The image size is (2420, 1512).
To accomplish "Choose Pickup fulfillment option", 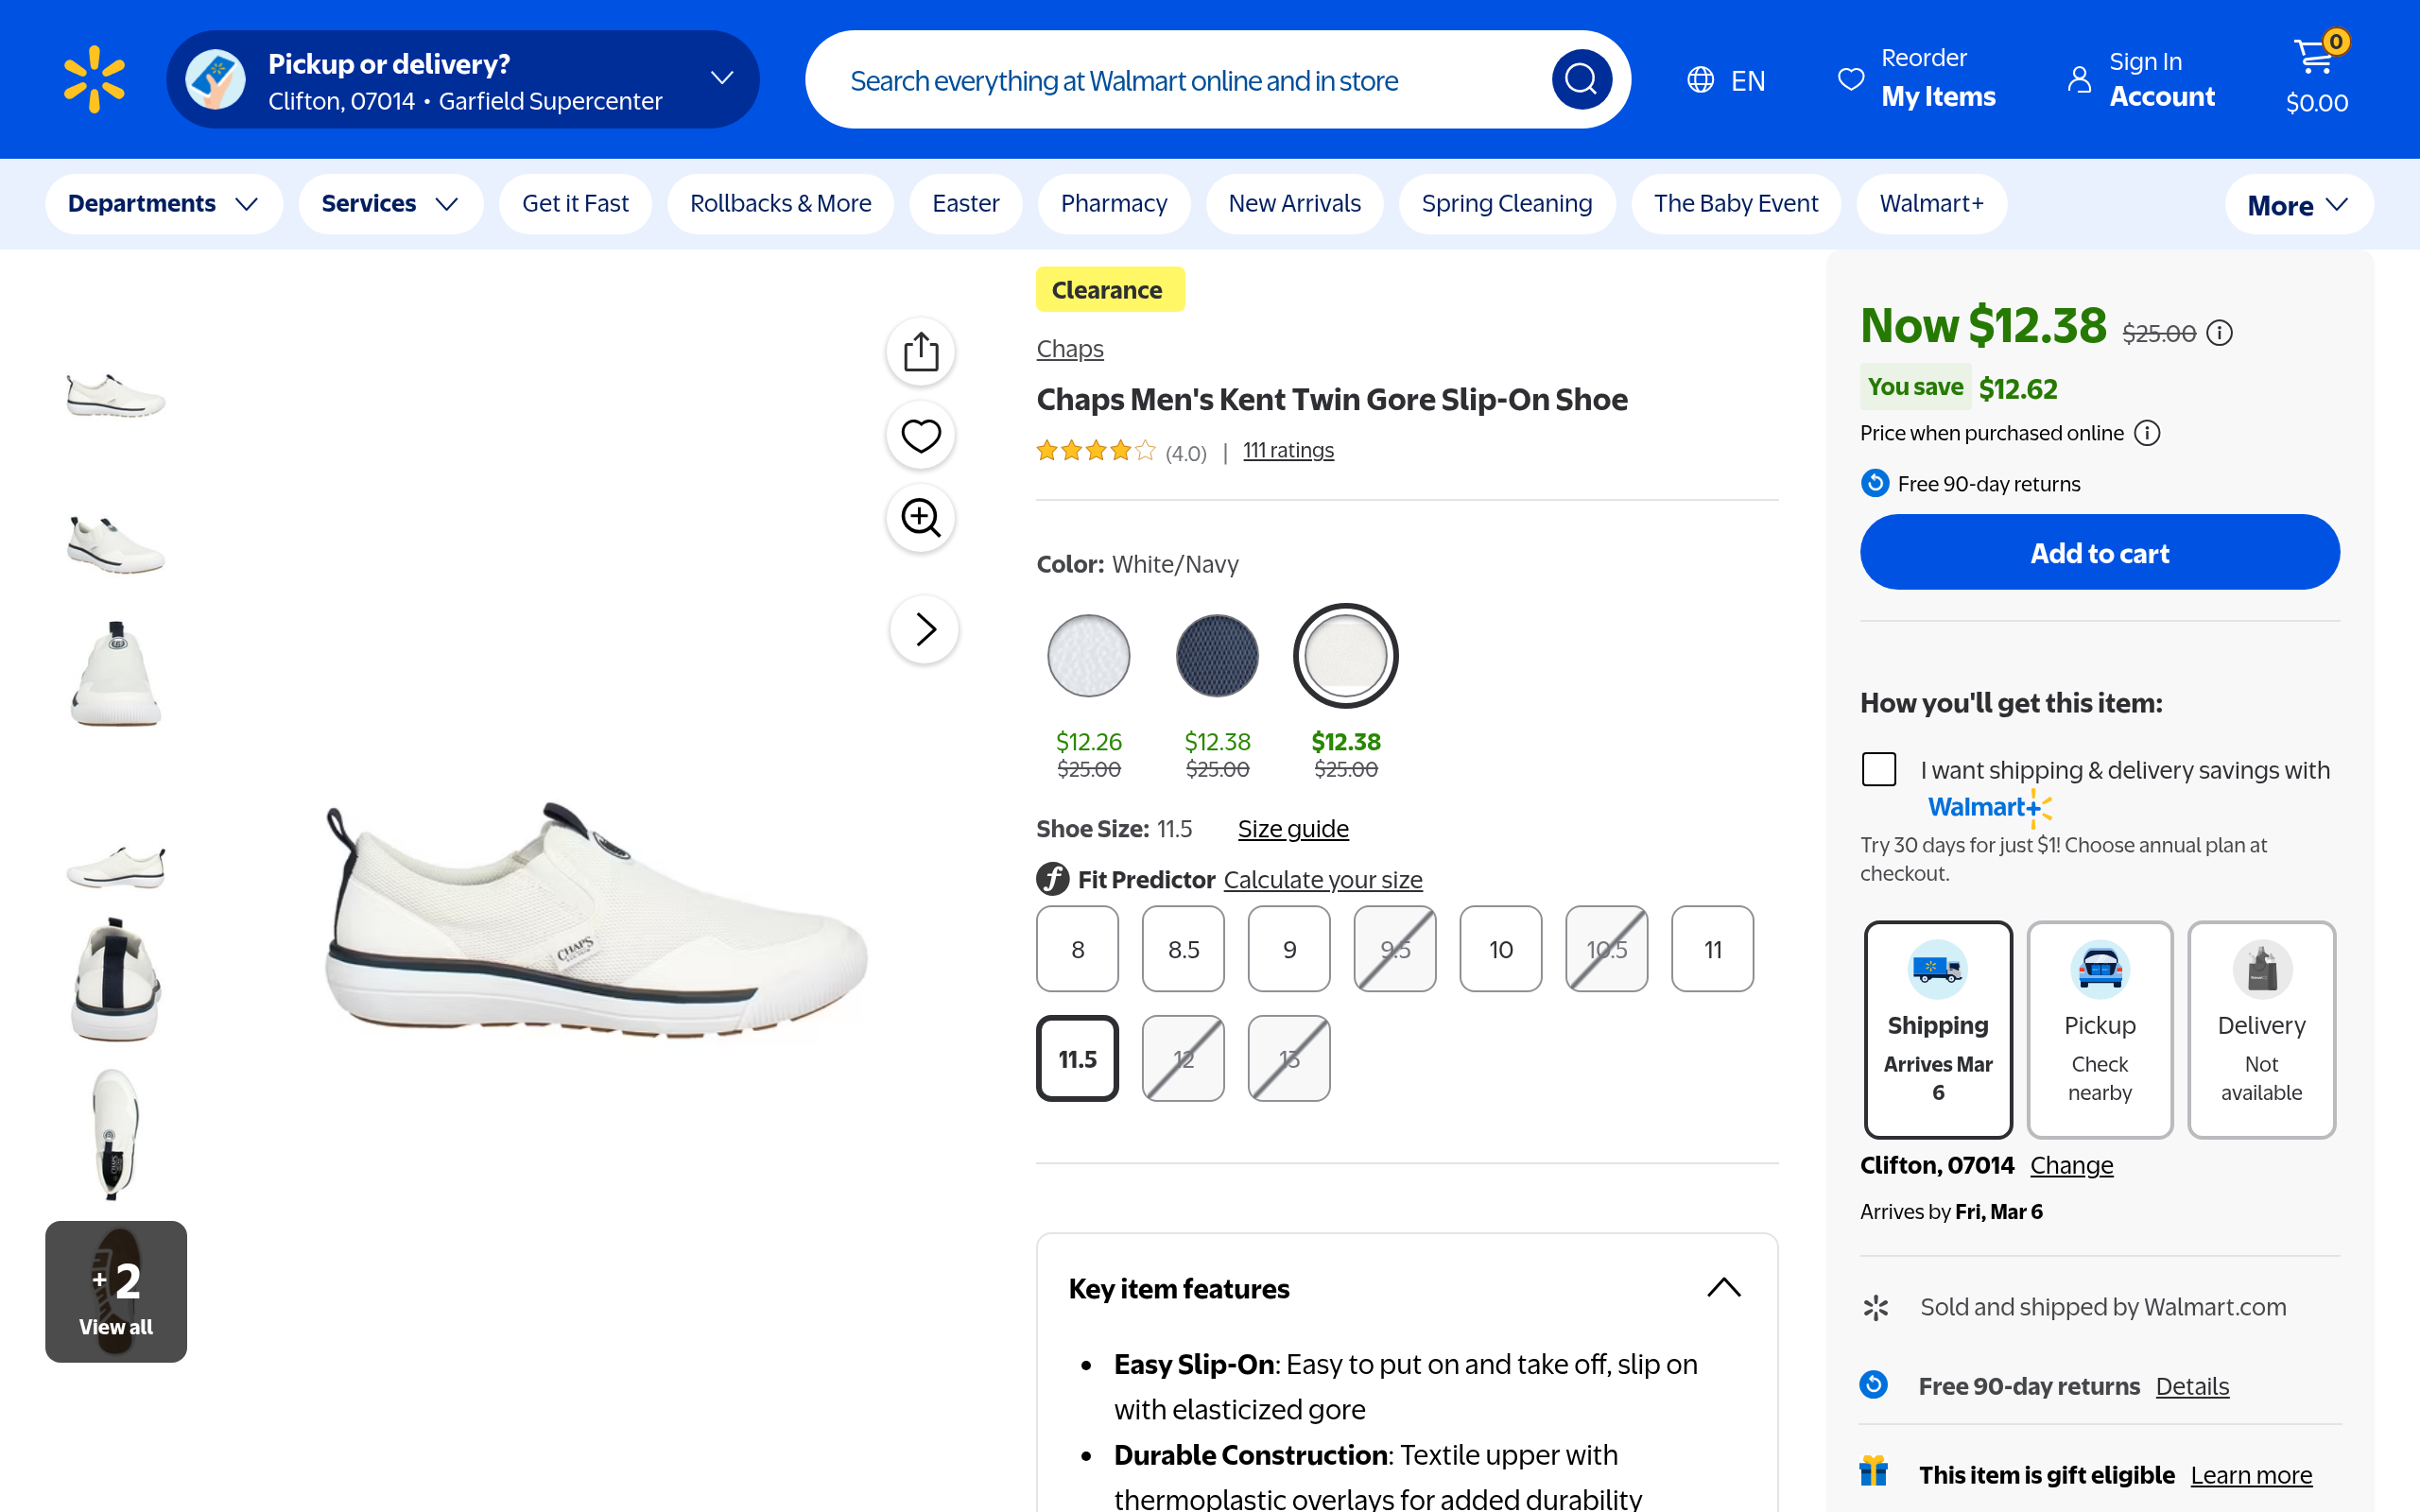I will pos(2099,1029).
